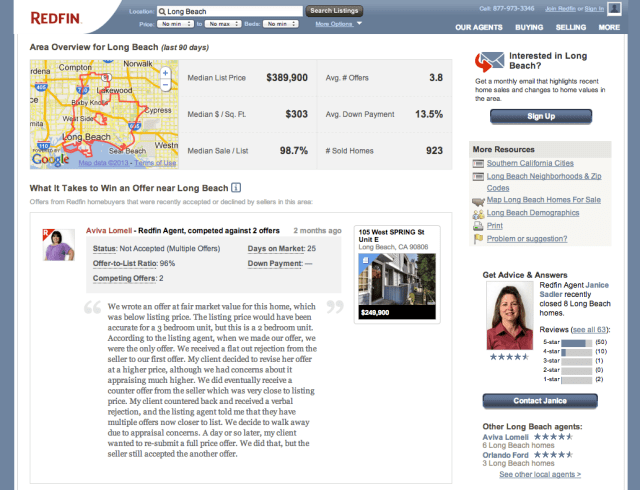Click the Contact Janice button
The image size is (640, 490).
[540, 401]
